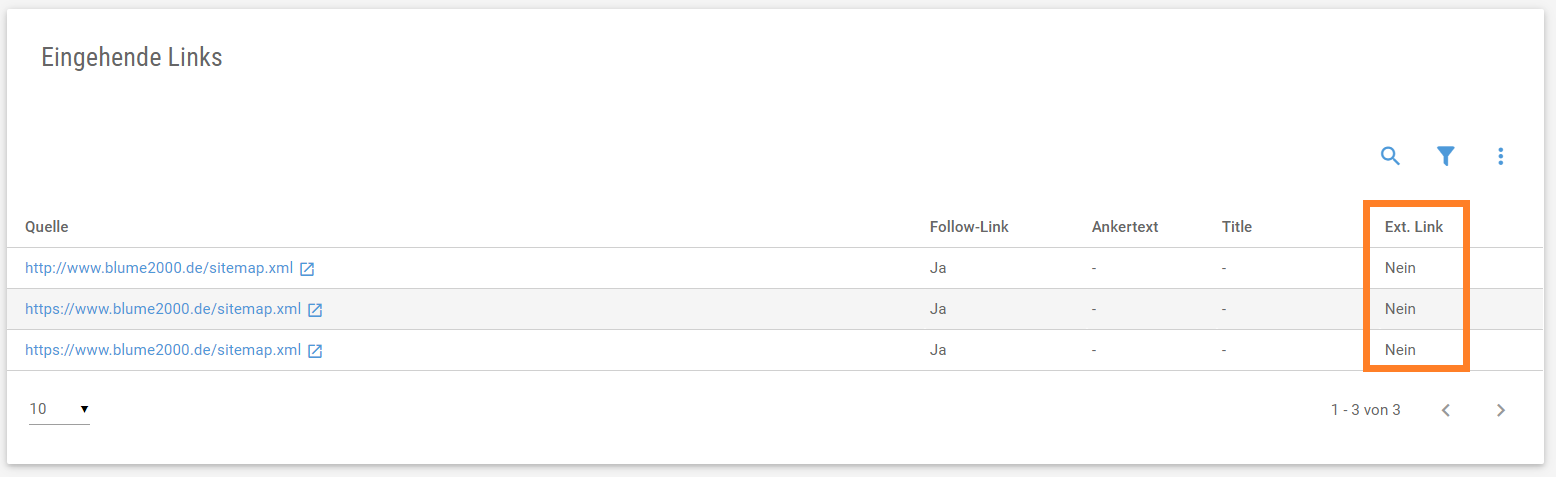Sort by the Ankertext column header
This screenshot has width=1556, height=477.
[1125, 227]
